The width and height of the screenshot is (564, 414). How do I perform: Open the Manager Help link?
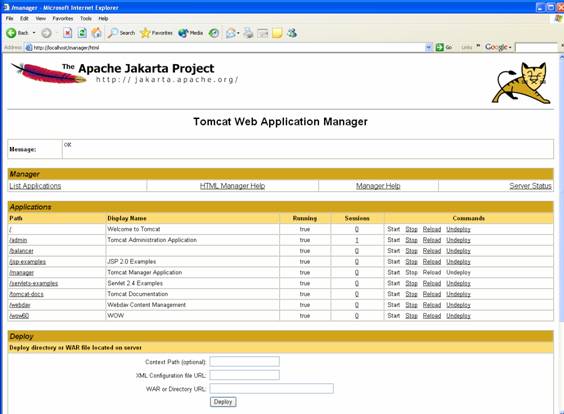(x=378, y=186)
